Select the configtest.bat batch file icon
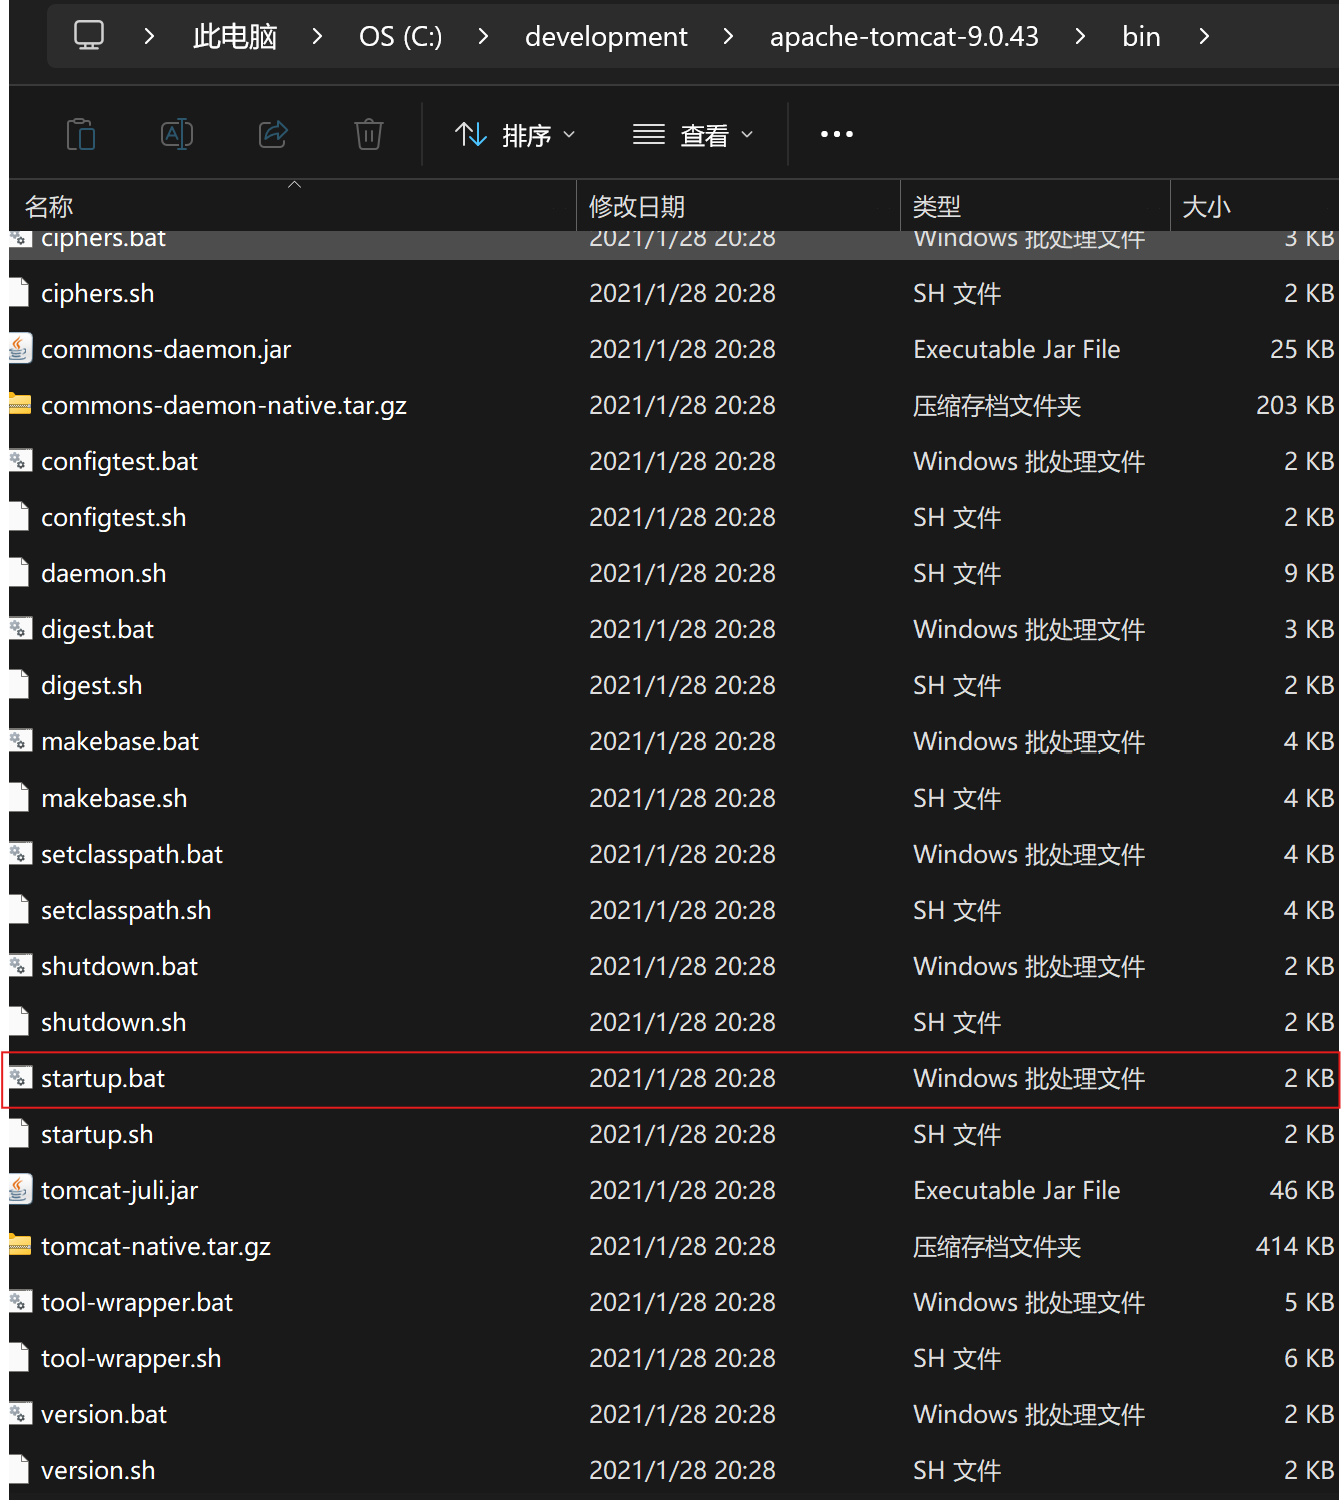The image size is (1341, 1500). [x=20, y=460]
